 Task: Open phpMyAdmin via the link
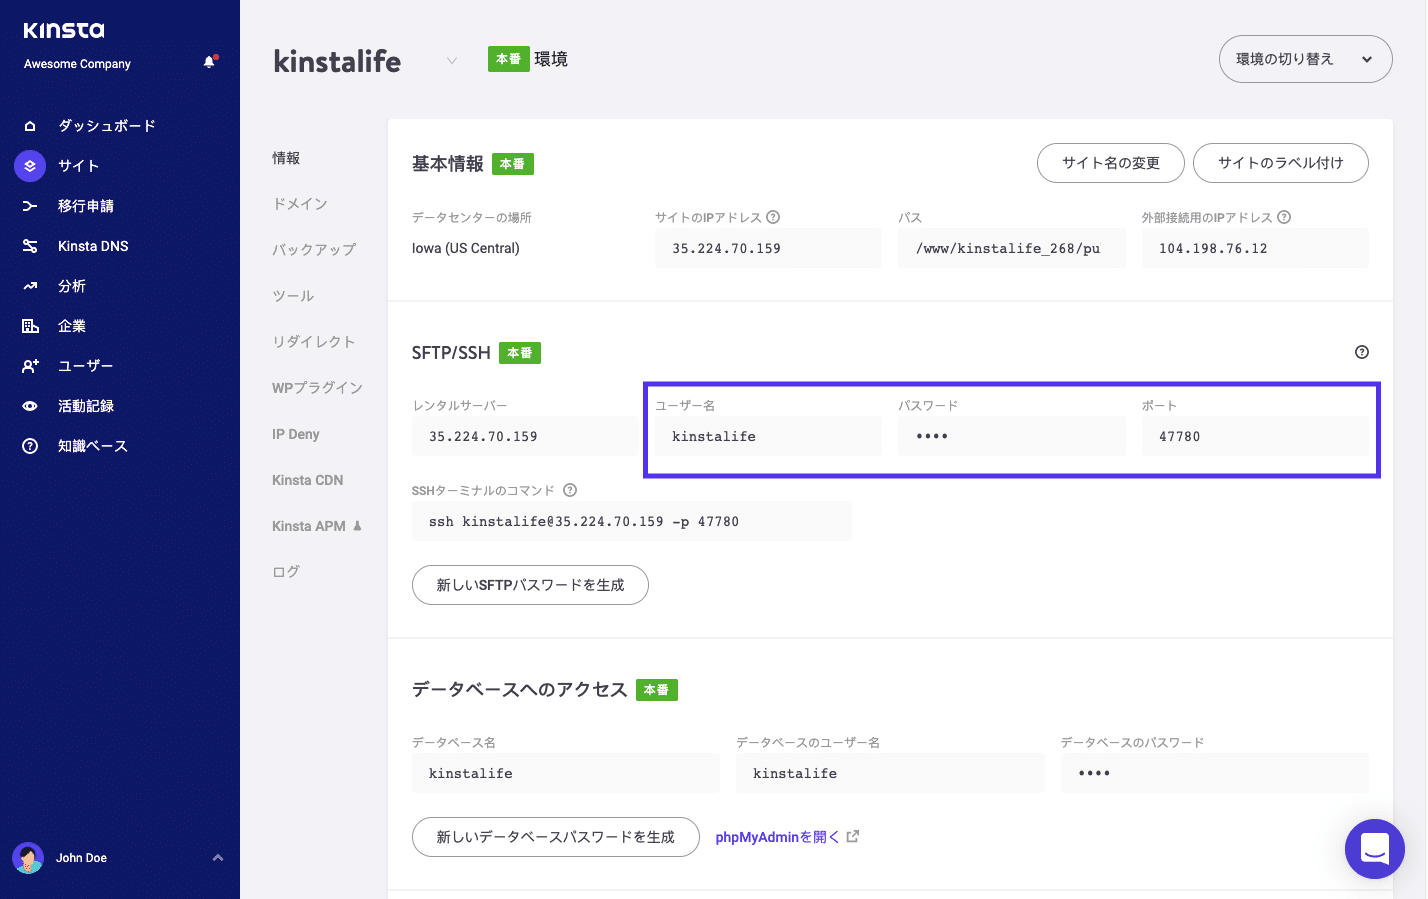click(782, 836)
